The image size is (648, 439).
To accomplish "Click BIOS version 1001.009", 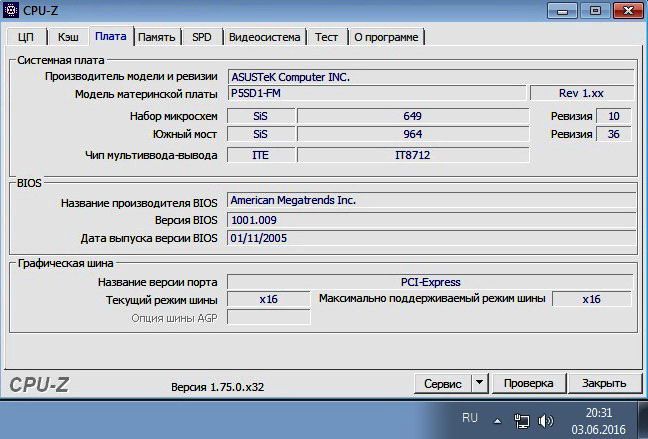I will pos(431,220).
